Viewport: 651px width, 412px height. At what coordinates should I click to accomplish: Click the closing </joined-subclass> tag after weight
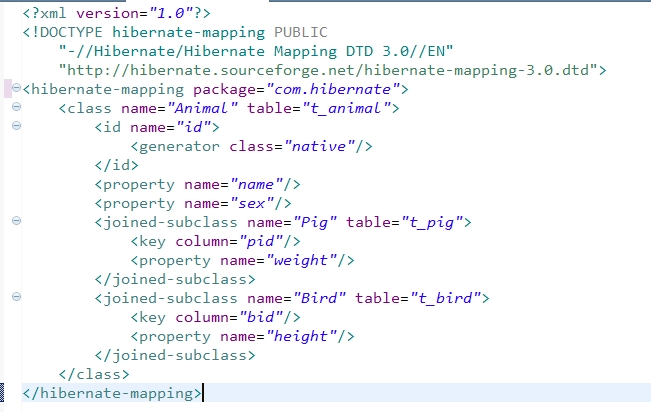click(175, 280)
